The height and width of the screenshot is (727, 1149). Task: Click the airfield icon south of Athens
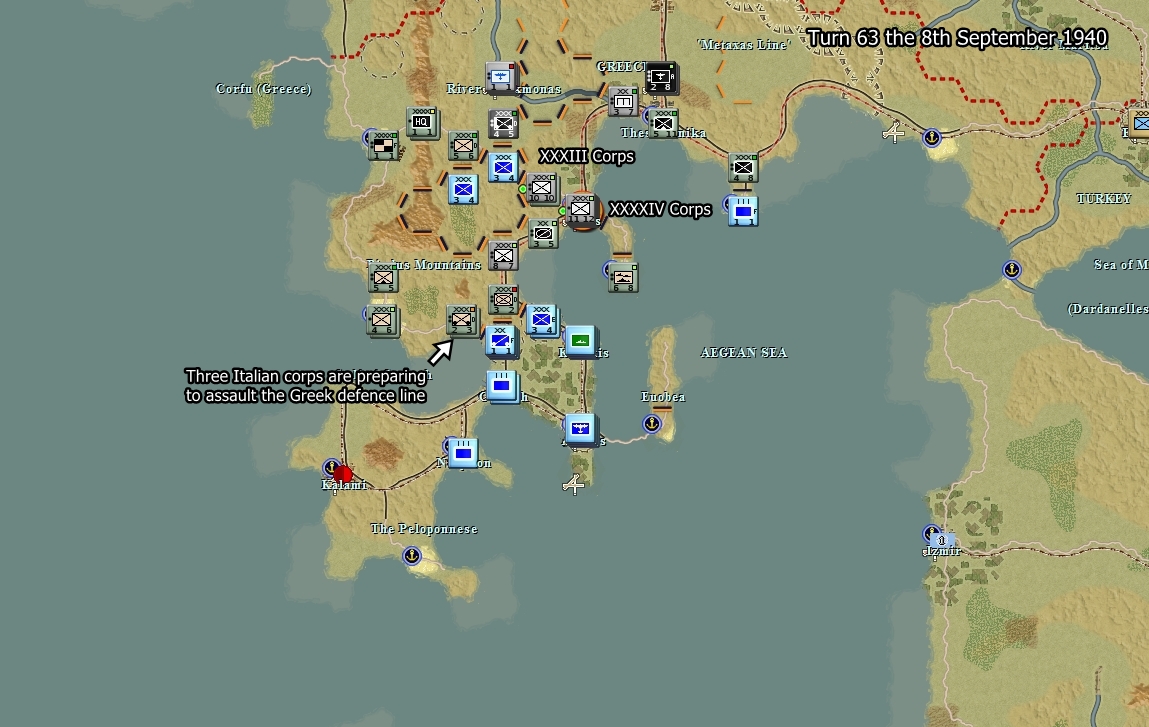click(574, 484)
